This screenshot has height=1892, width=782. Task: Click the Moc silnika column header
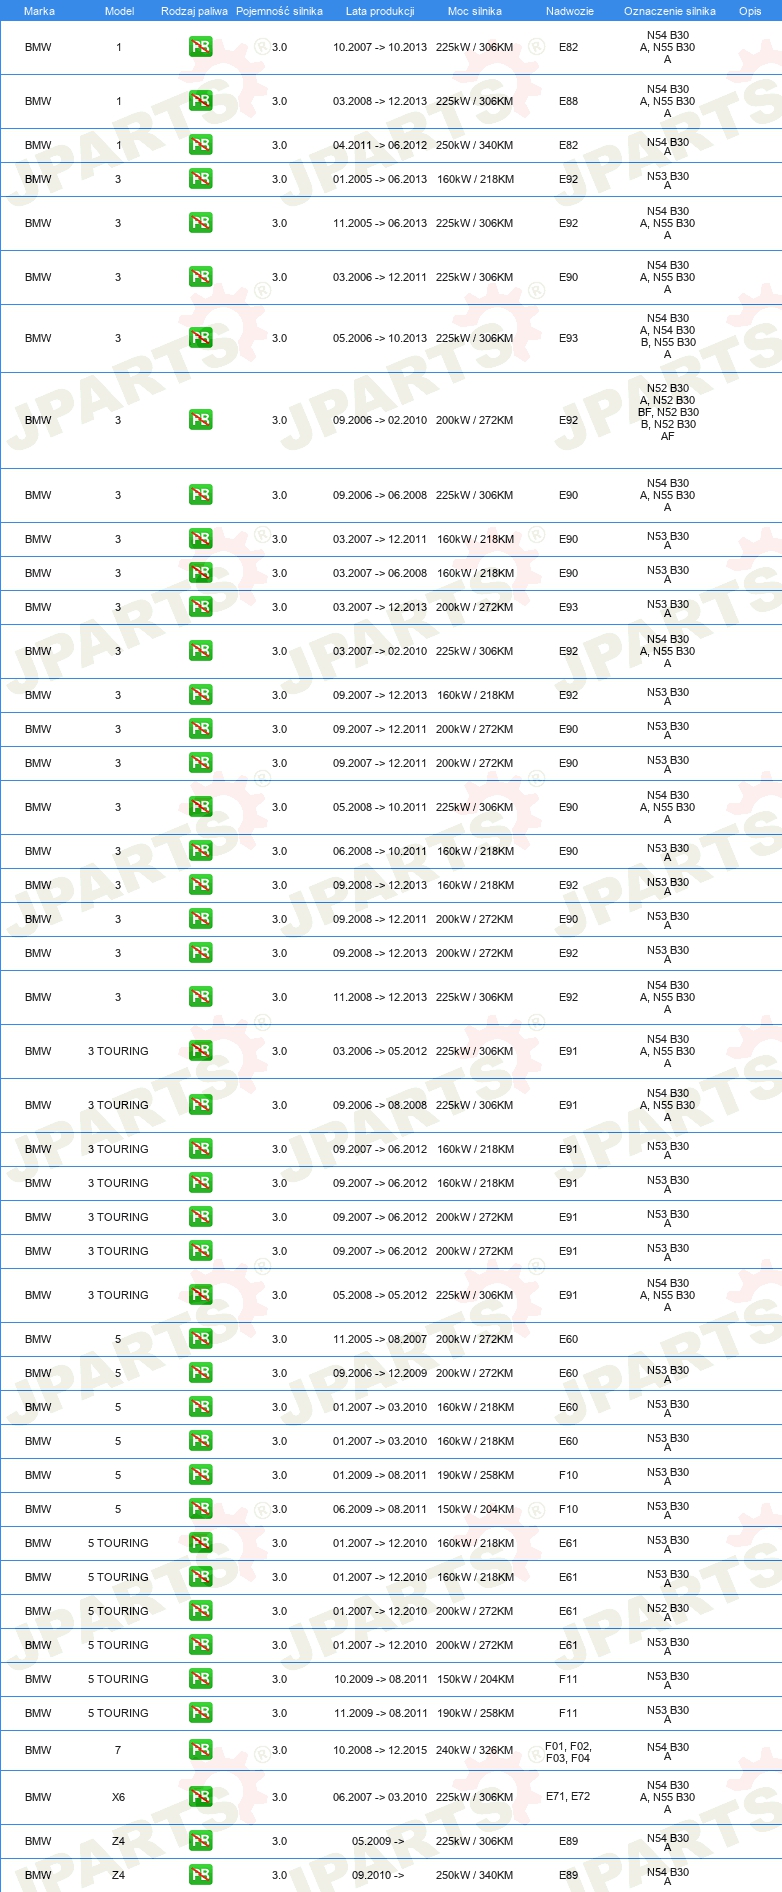point(475,11)
